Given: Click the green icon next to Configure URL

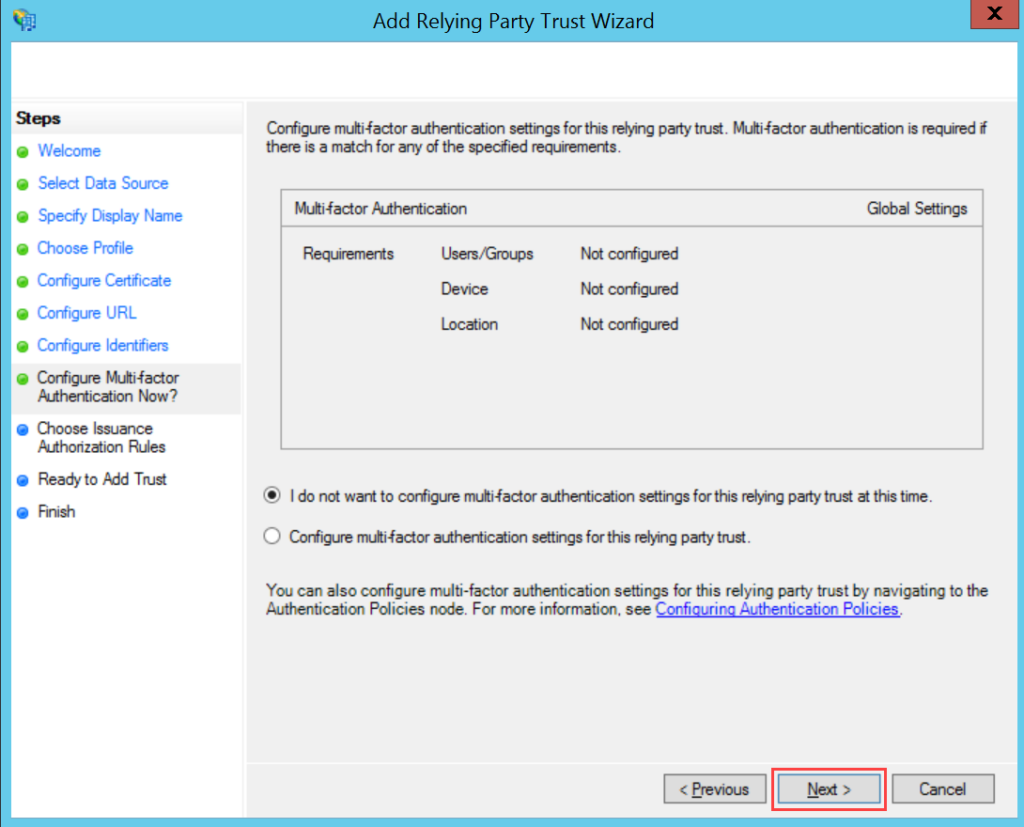Looking at the screenshot, I should [x=22, y=313].
